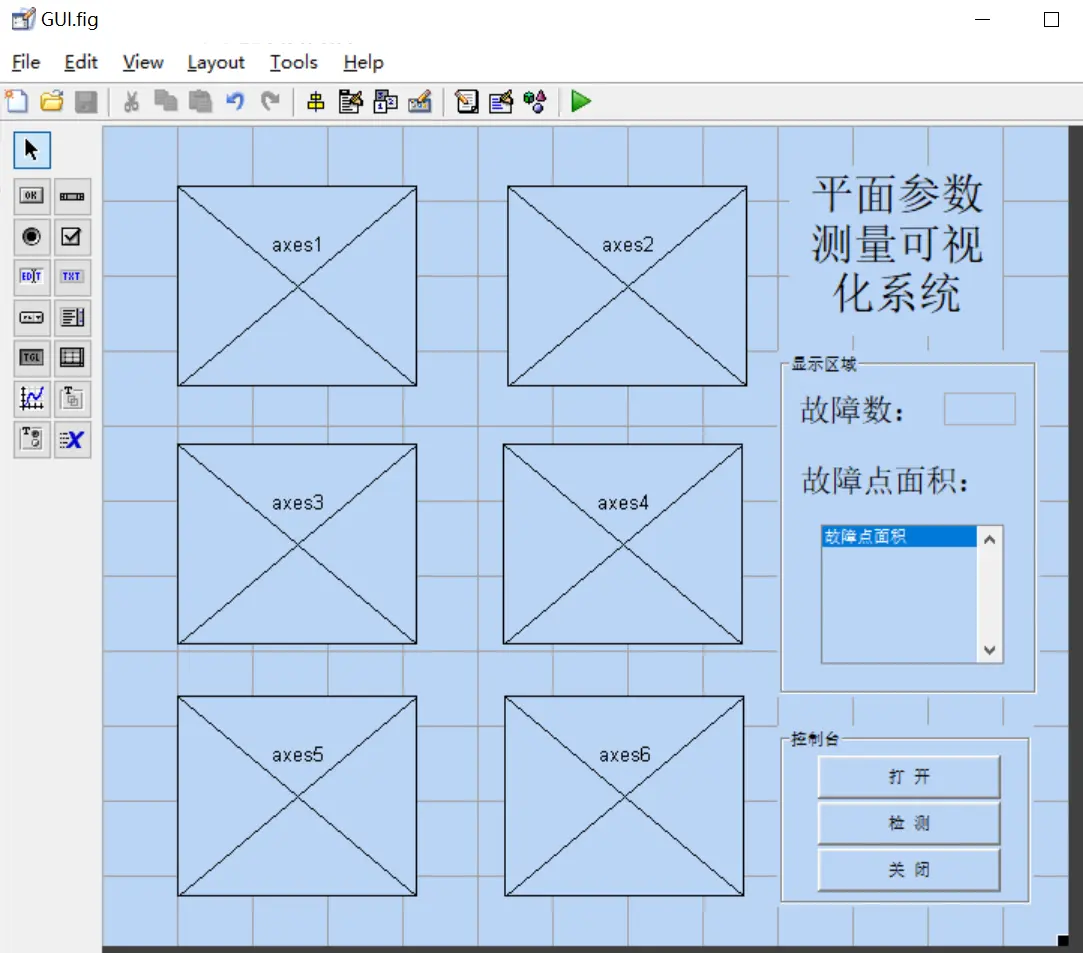Open the Object Browser

535,102
